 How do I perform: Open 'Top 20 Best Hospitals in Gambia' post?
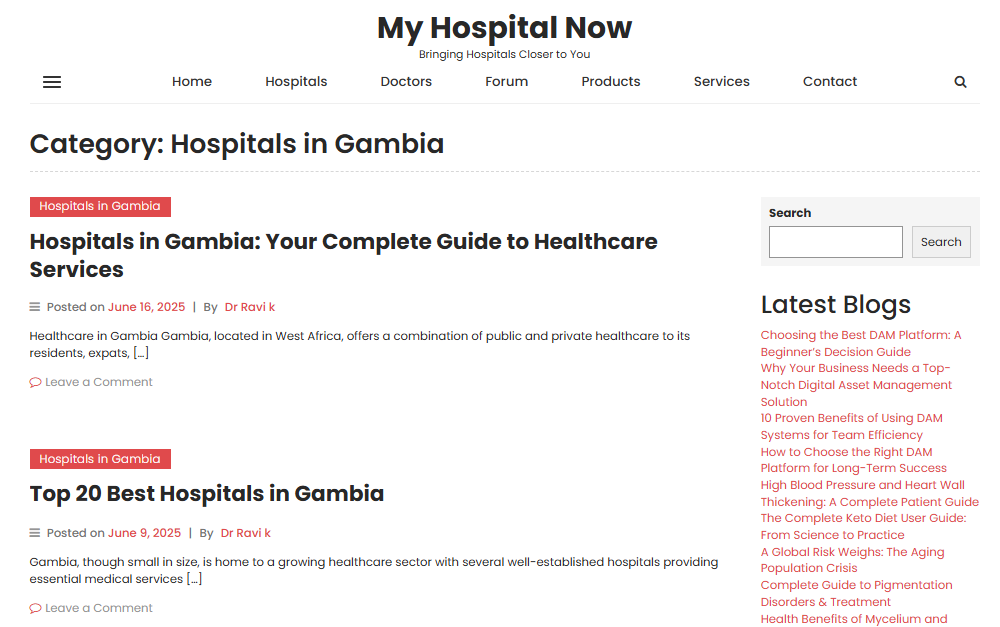[x=207, y=494]
